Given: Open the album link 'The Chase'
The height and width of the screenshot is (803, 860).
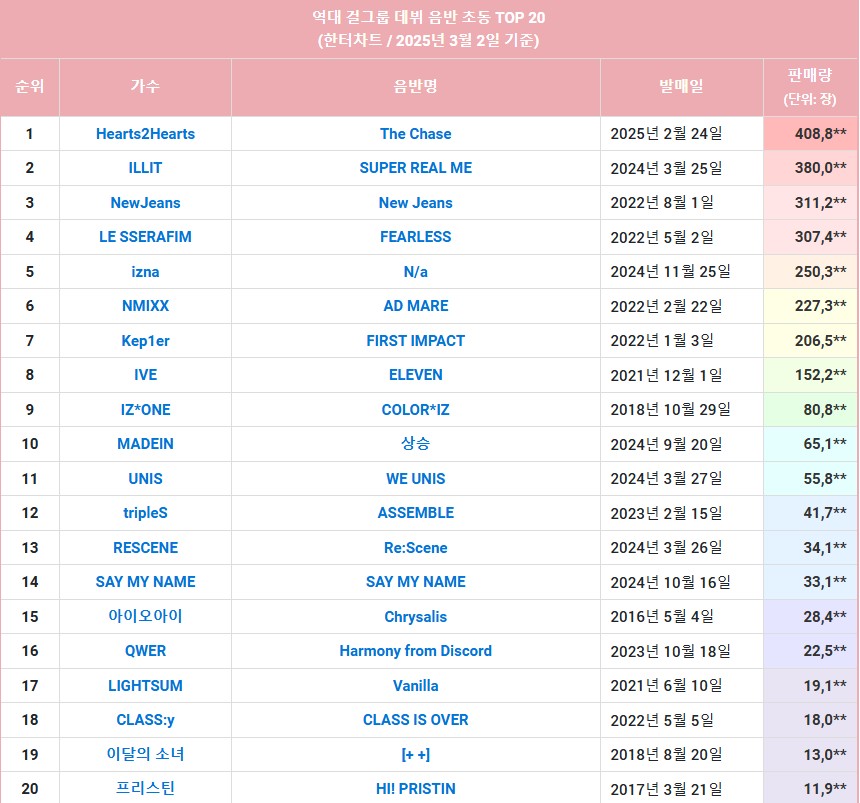Looking at the screenshot, I should tap(415, 134).
